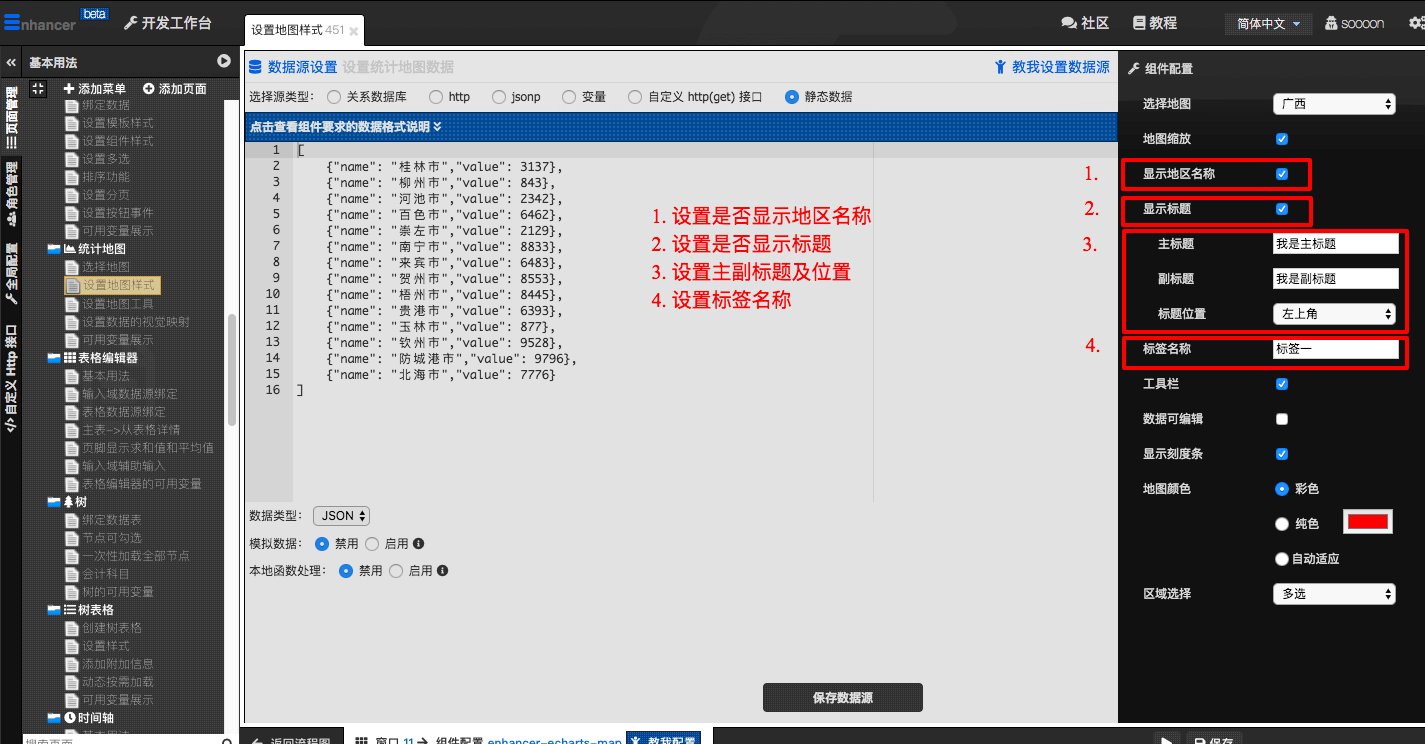Click the collapse-all icon above the page tree
The width and height of the screenshot is (1425, 744).
coord(38,89)
